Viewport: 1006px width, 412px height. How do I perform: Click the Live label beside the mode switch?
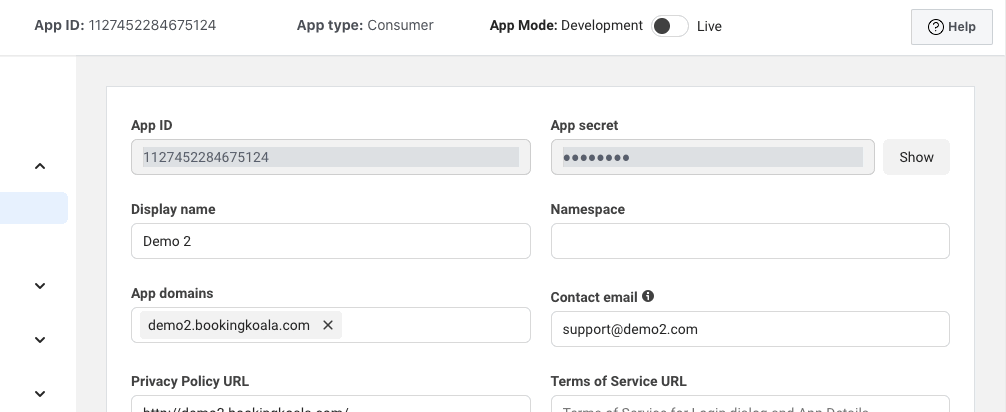coord(709,26)
